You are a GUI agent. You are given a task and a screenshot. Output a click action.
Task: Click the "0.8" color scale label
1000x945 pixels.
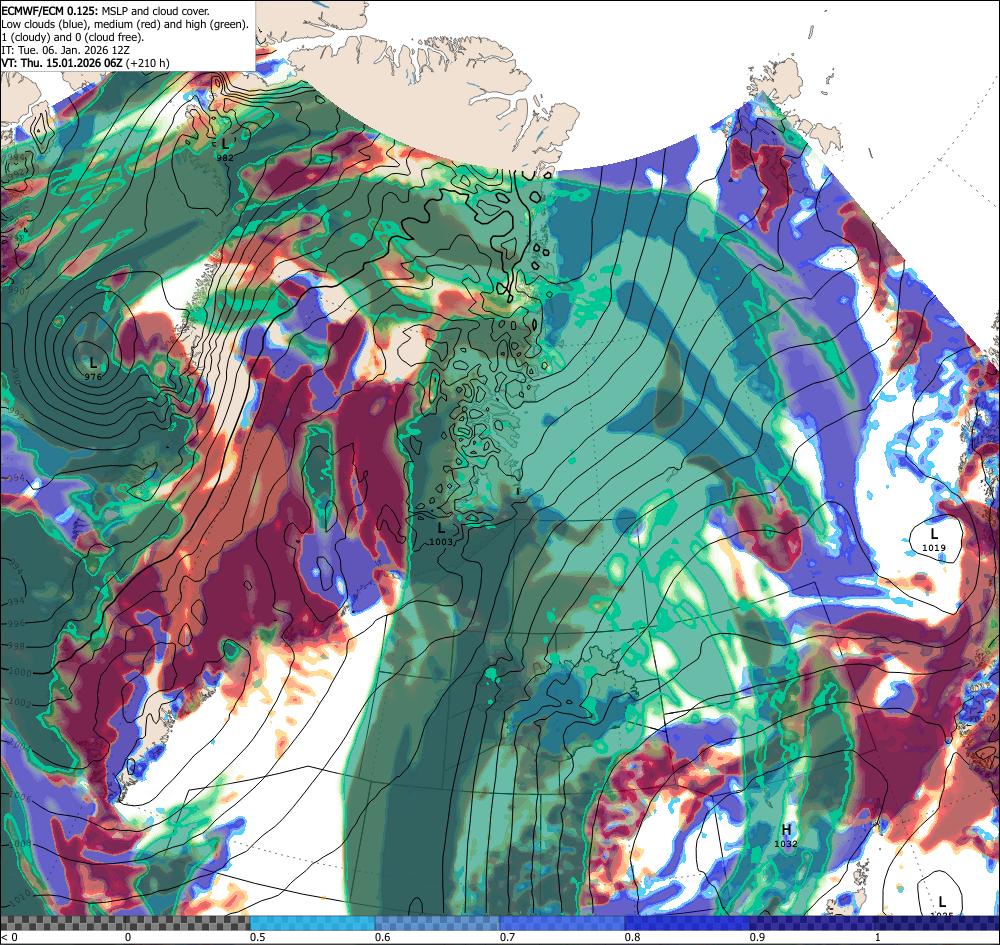coord(632,937)
